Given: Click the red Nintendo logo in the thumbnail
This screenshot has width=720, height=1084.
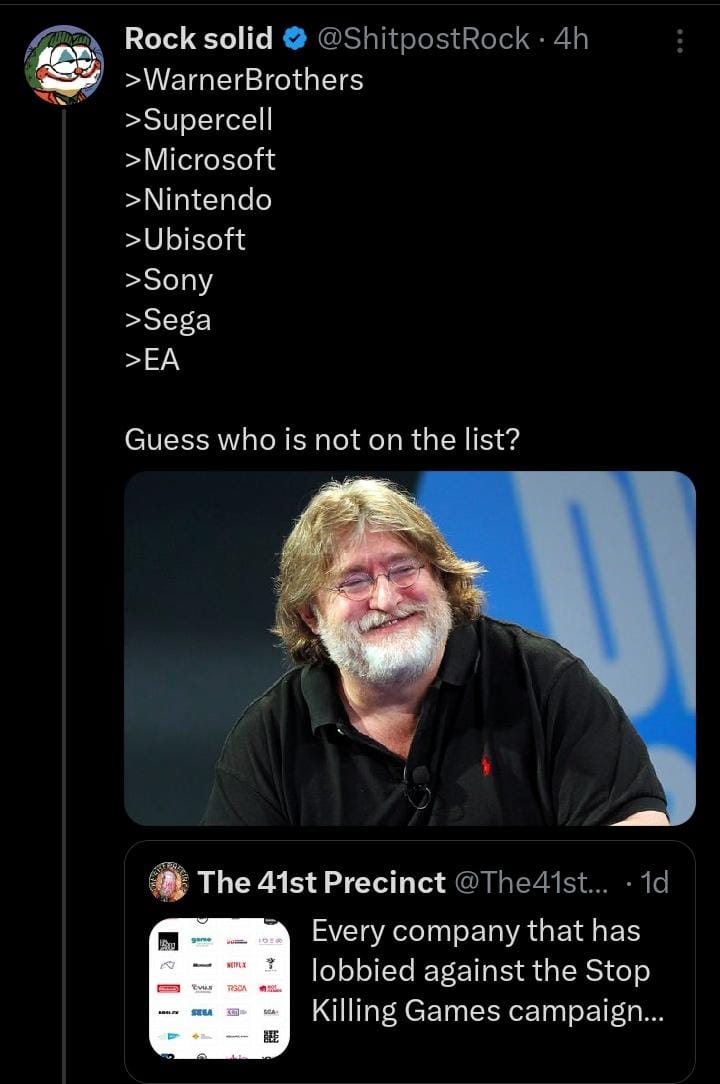Looking at the screenshot, I should click(166, 988).
